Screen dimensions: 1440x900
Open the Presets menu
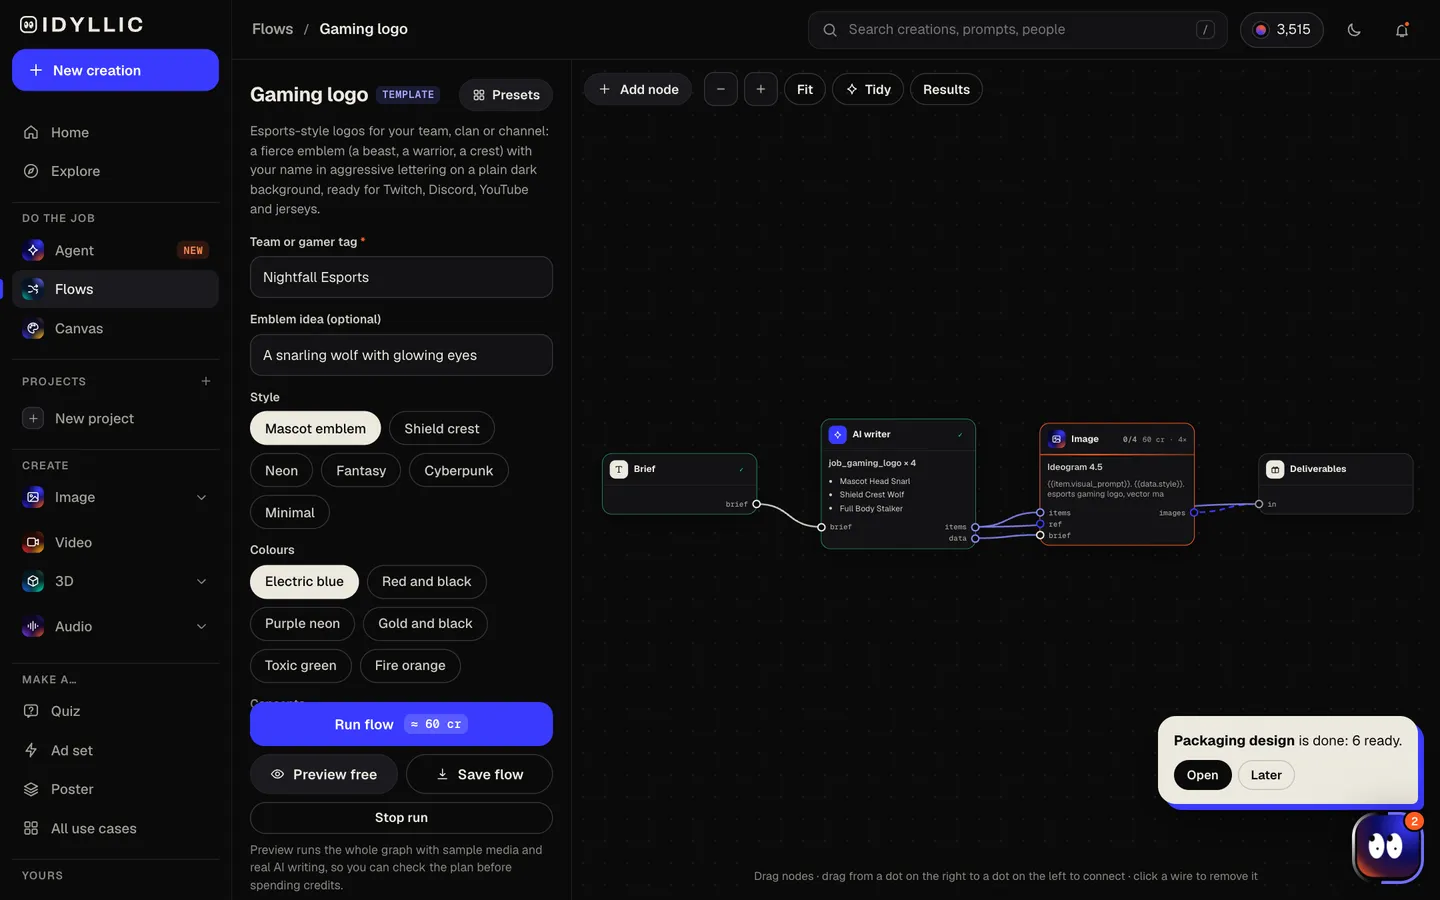click(506, 95)
